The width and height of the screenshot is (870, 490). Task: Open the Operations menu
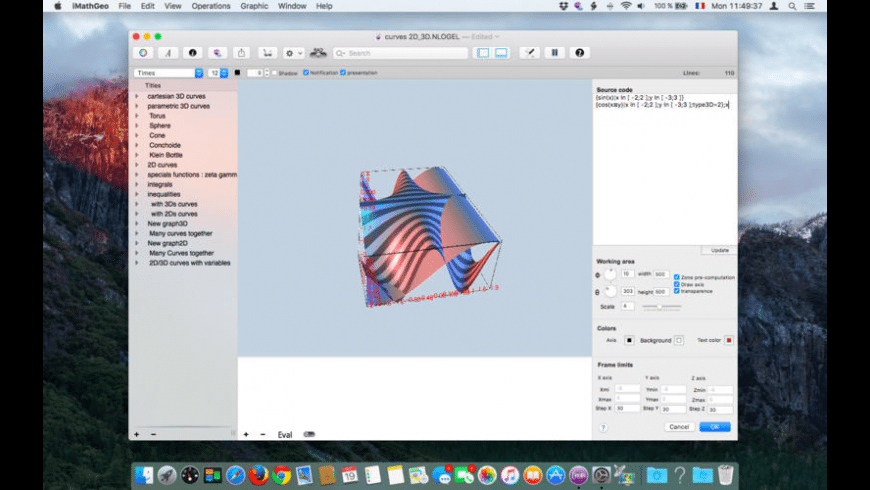point(211,6)
